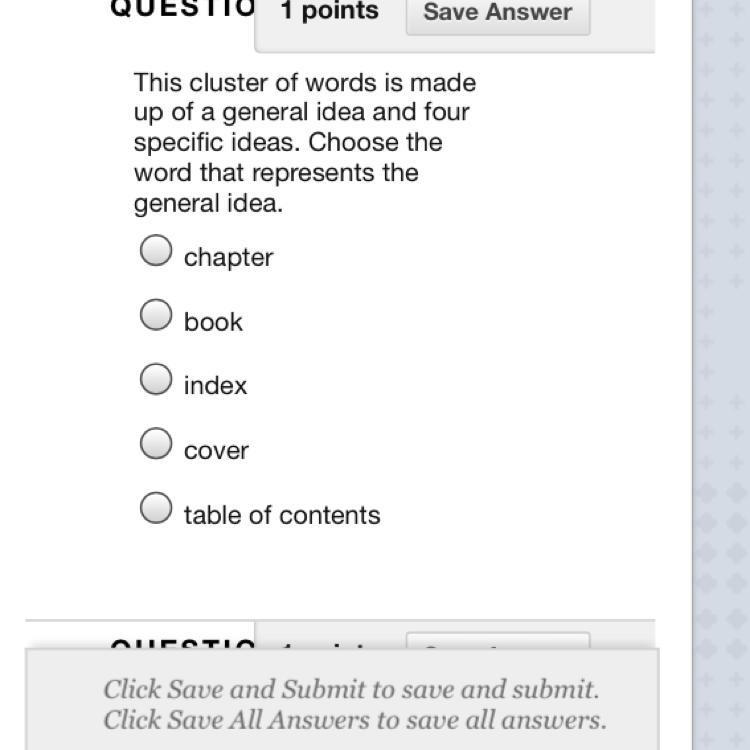This screenshot has width=750, height=750.
Task: Click the top QUESTION heading text
Action: tap(182, 9)
